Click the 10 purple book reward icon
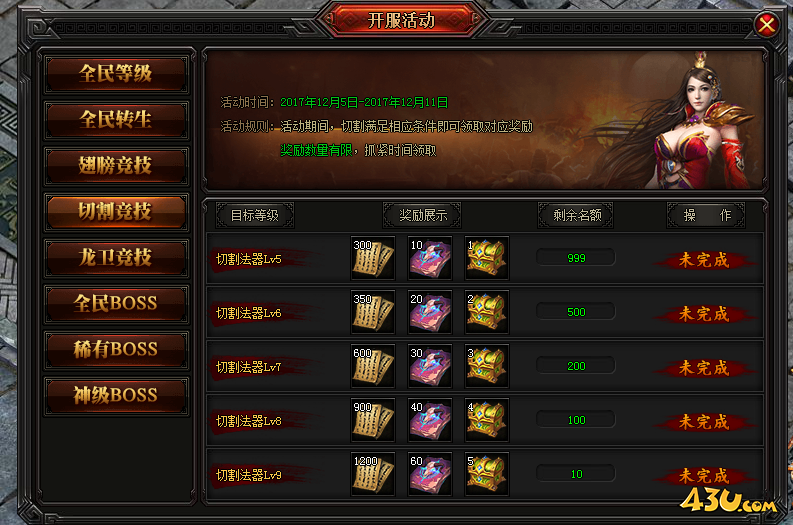 pyautogui.click(x=430, y=258)
